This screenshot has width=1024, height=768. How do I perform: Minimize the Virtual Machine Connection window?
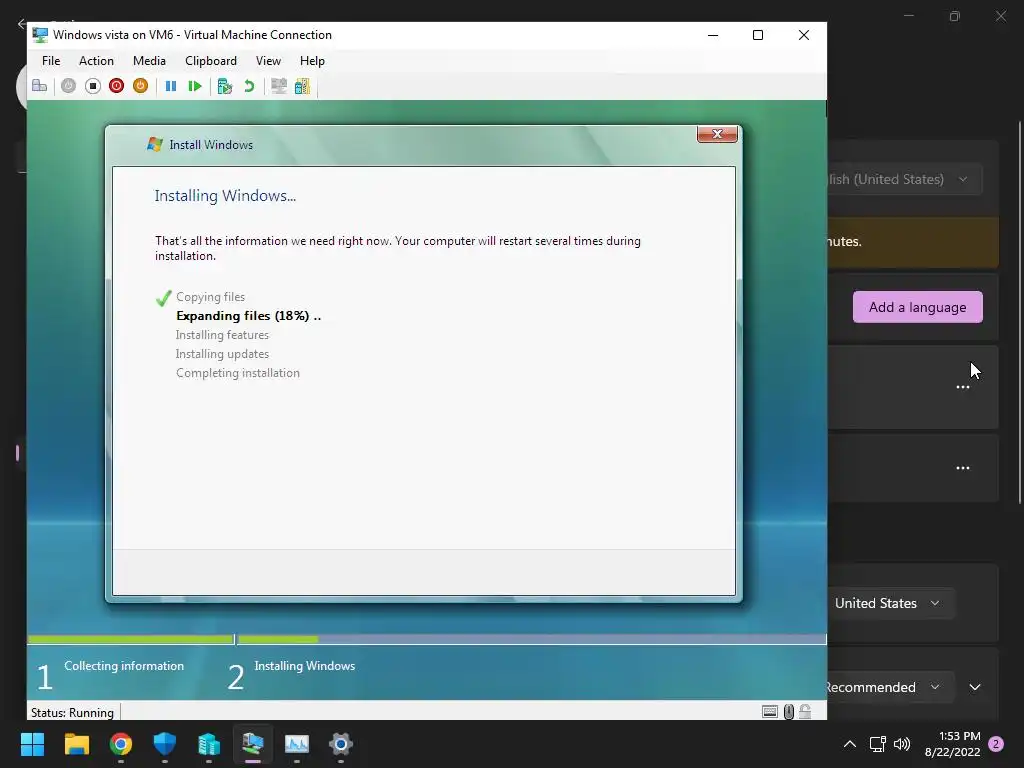click(713, 35)
